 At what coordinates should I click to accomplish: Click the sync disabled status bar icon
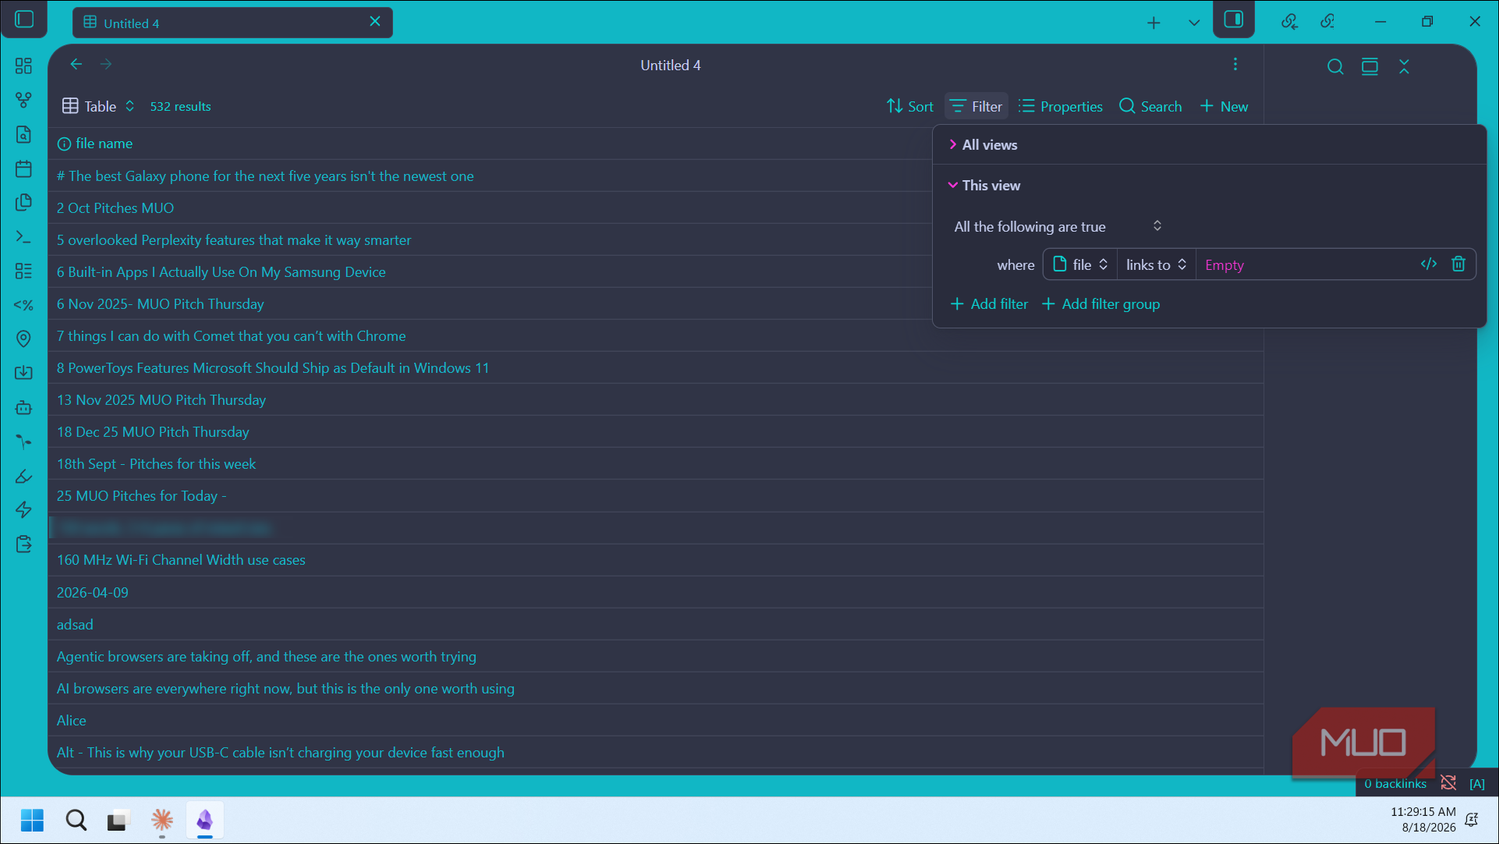tap(1448, 783)
